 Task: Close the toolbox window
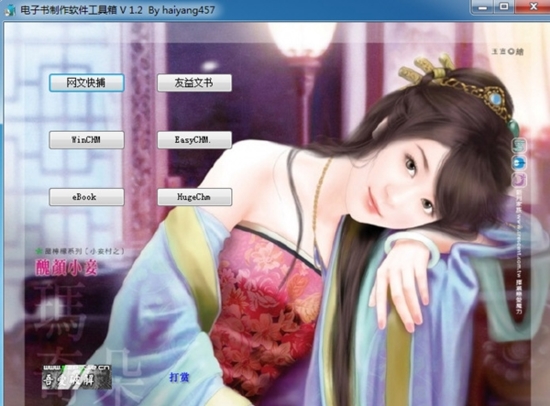click(x=532, y=7)
